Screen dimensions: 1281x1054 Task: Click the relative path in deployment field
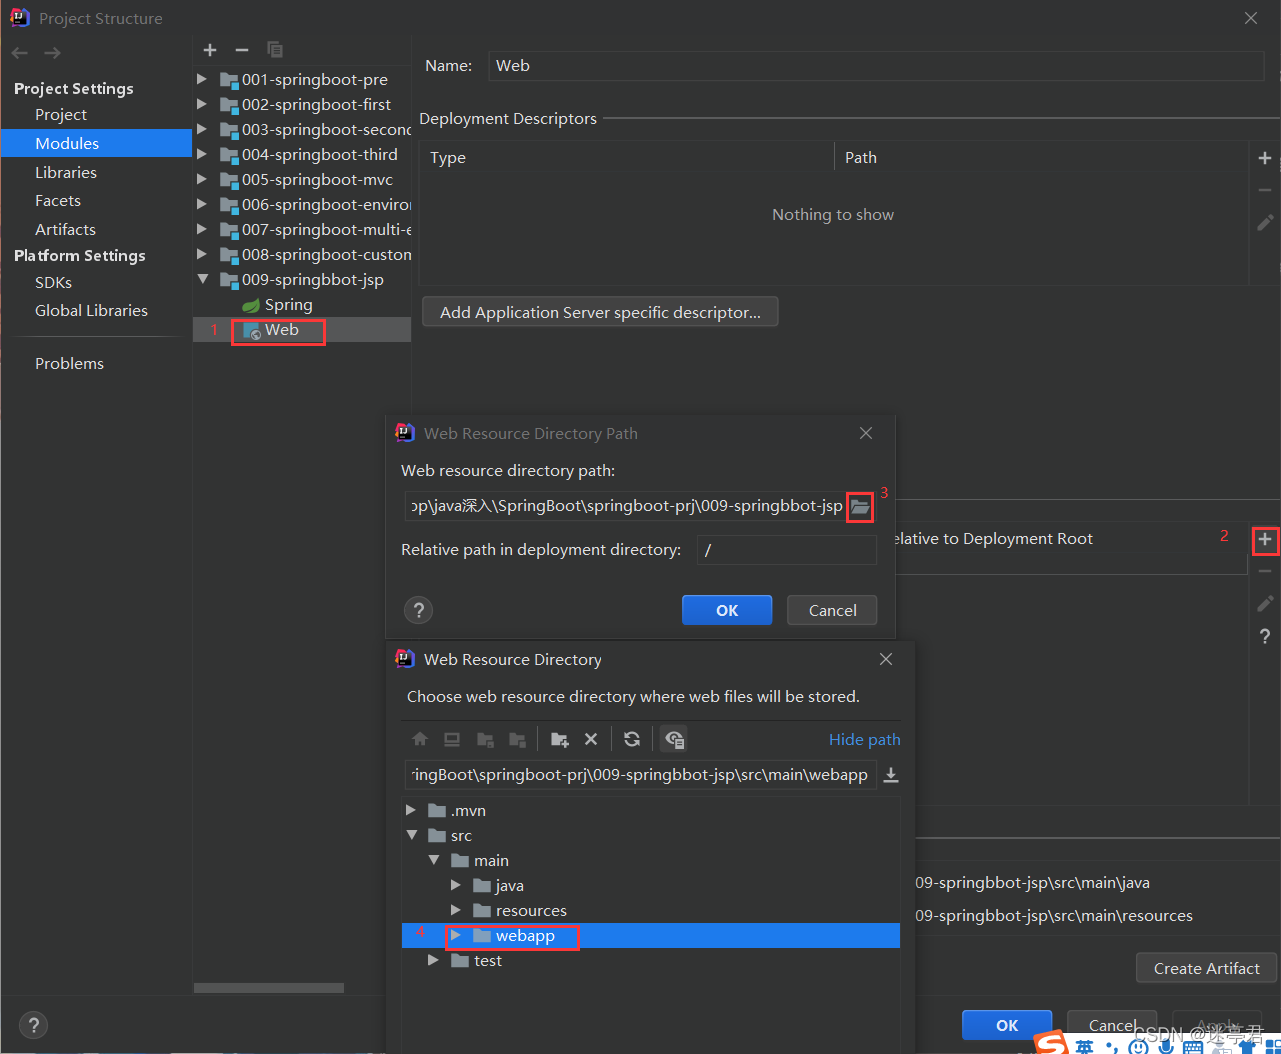pos(787,550)
